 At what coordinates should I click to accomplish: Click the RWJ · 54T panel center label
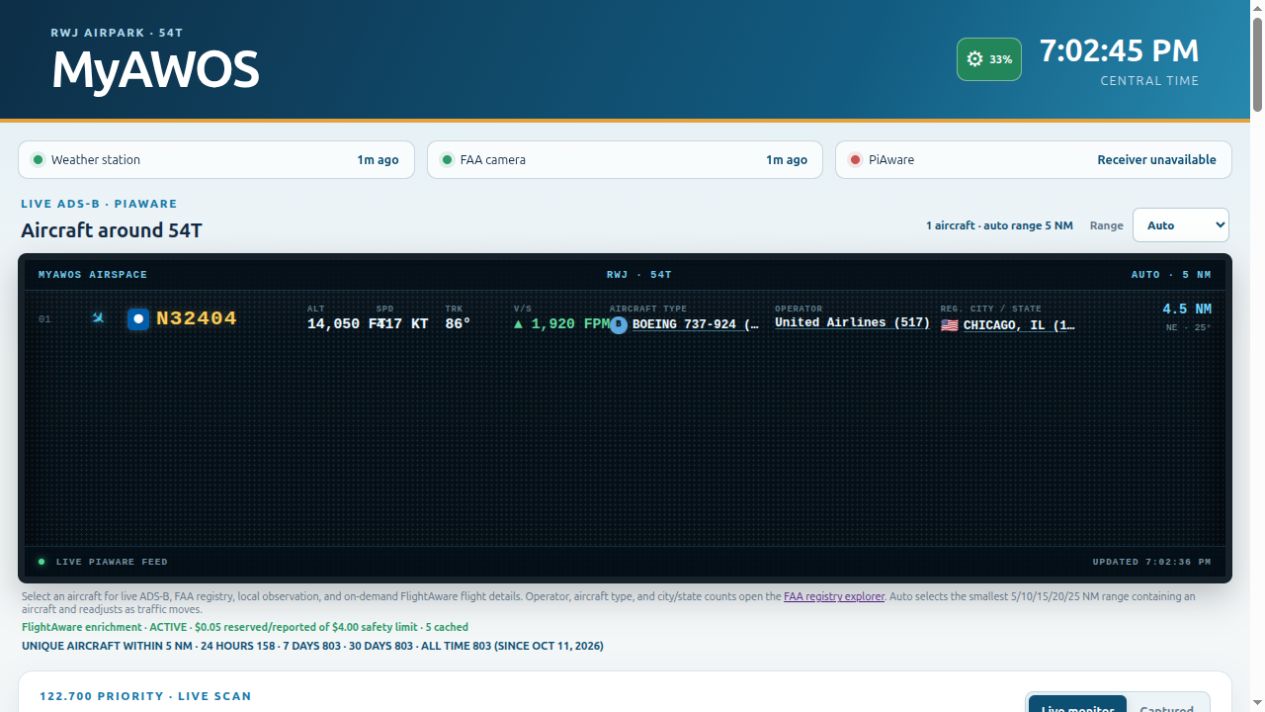click(x=639, y=275)
